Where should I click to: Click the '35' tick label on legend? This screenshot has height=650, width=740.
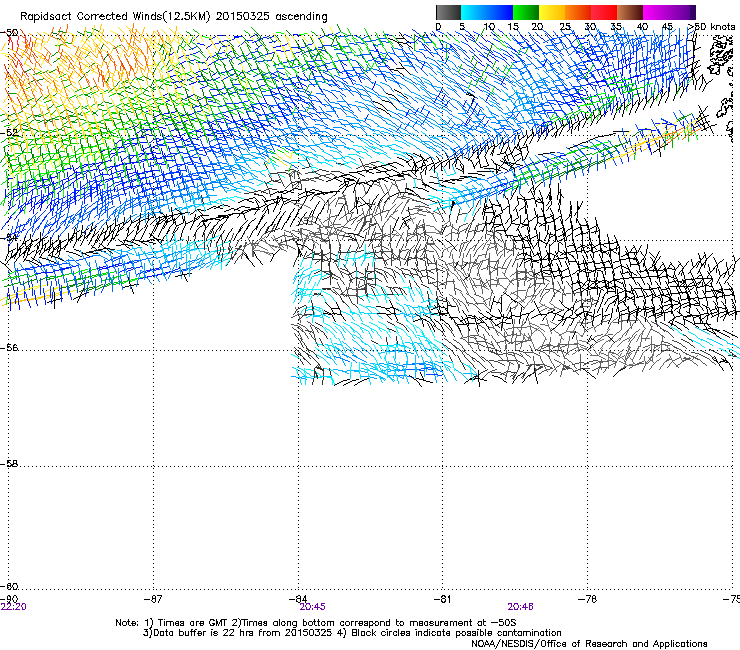click(x=616, y=27)
